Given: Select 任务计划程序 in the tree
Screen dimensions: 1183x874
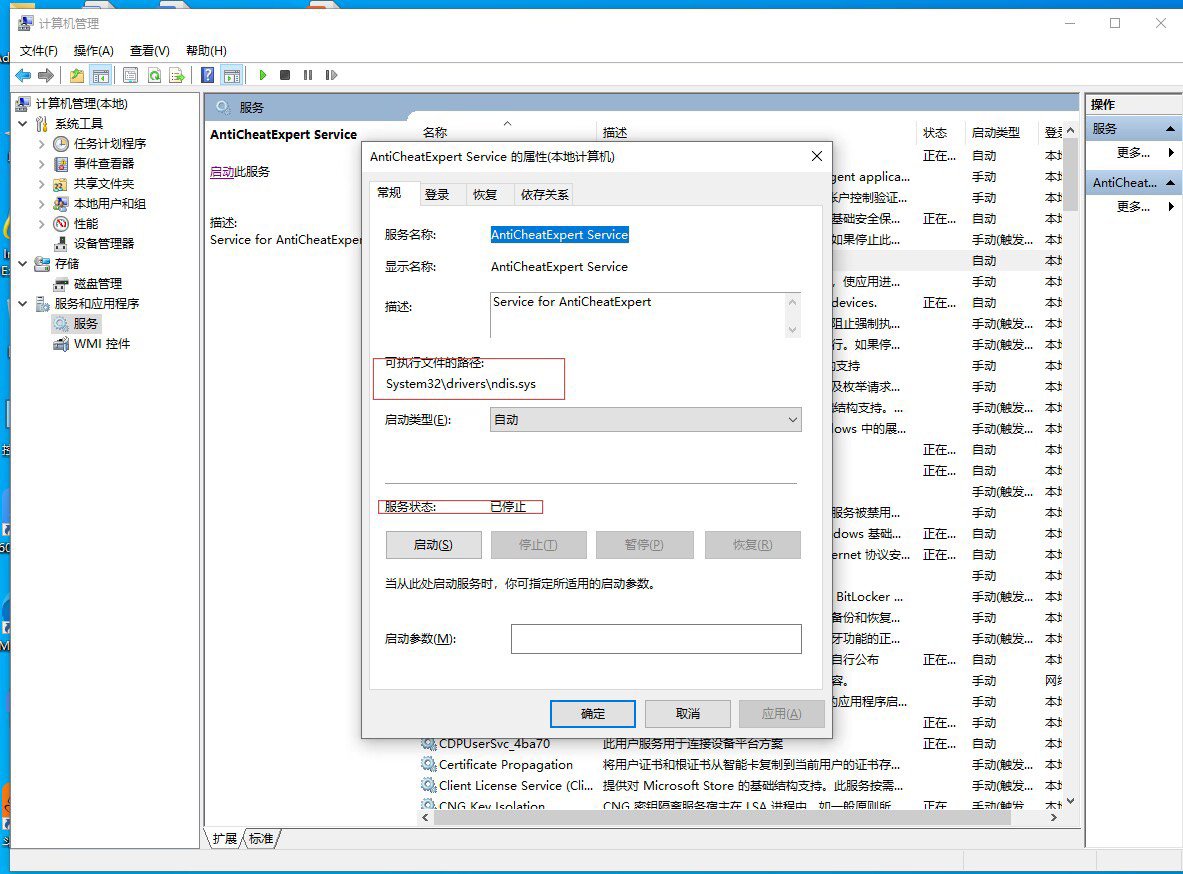Looking at the screenshot, I should click(x=109, y=143).
